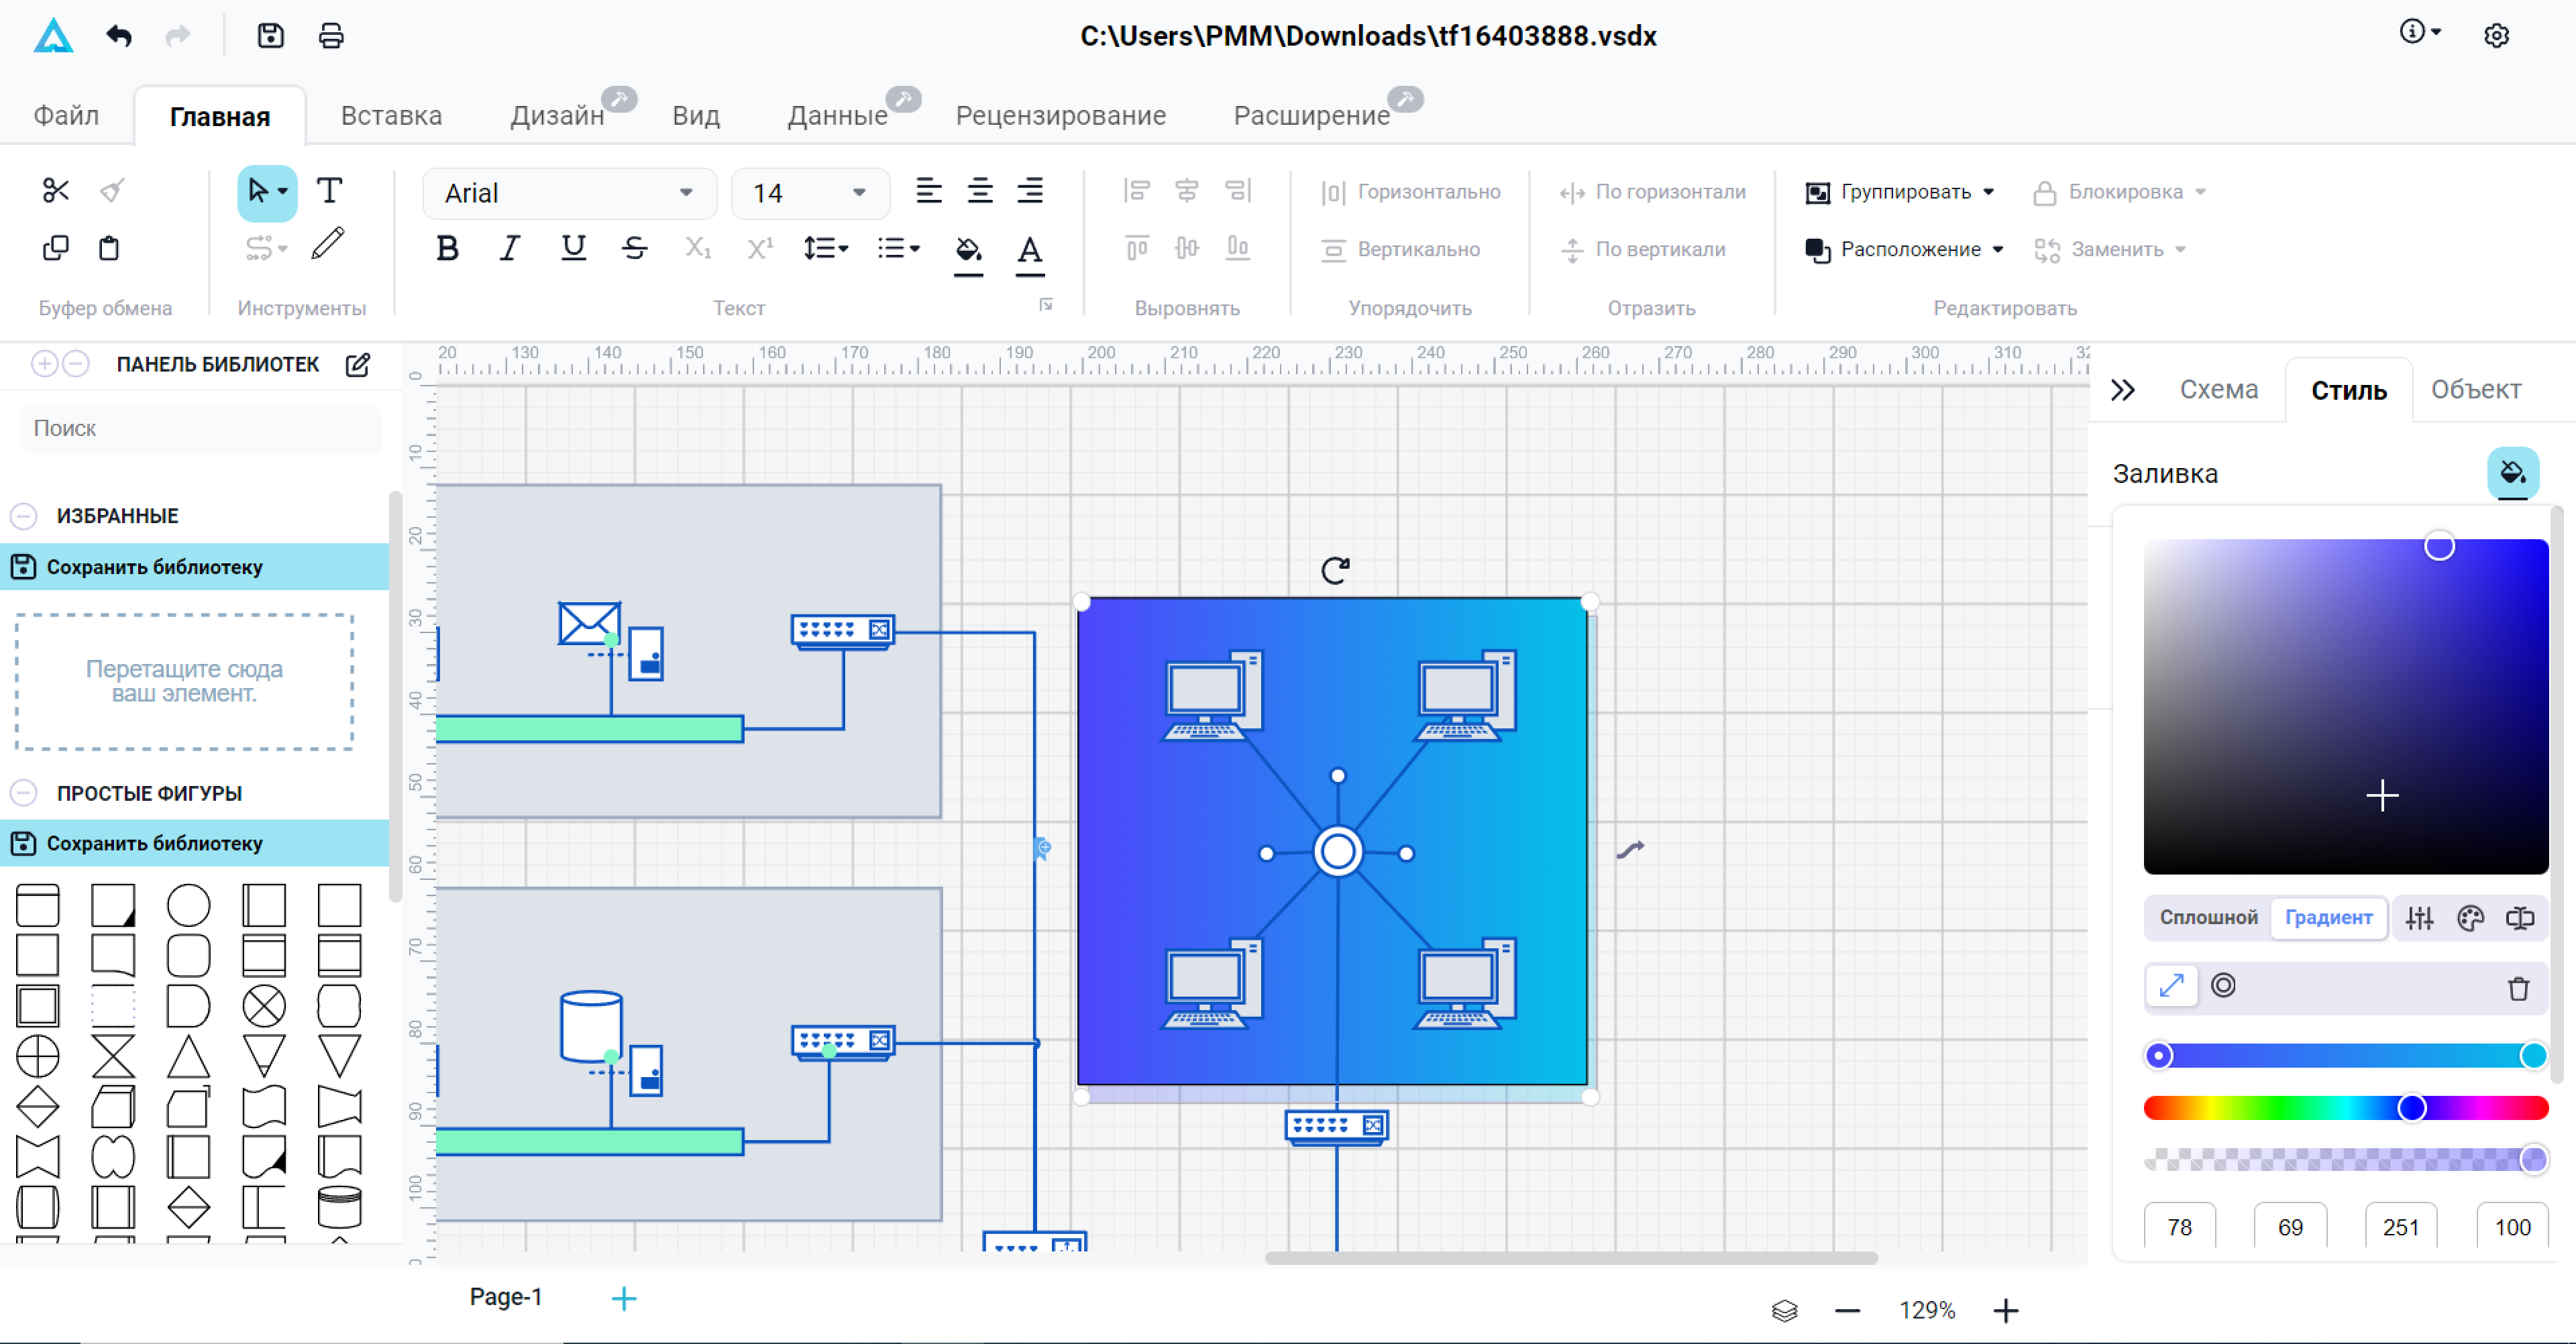Viewport: 2576px width, 1344px height.
Task: Click the Поиск library search field
Action: tap(200, 428)
